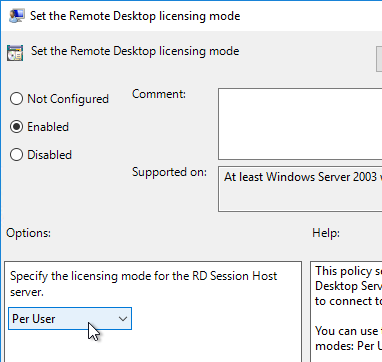
Task: Click the Help description text pane
Action: point(346,312)
